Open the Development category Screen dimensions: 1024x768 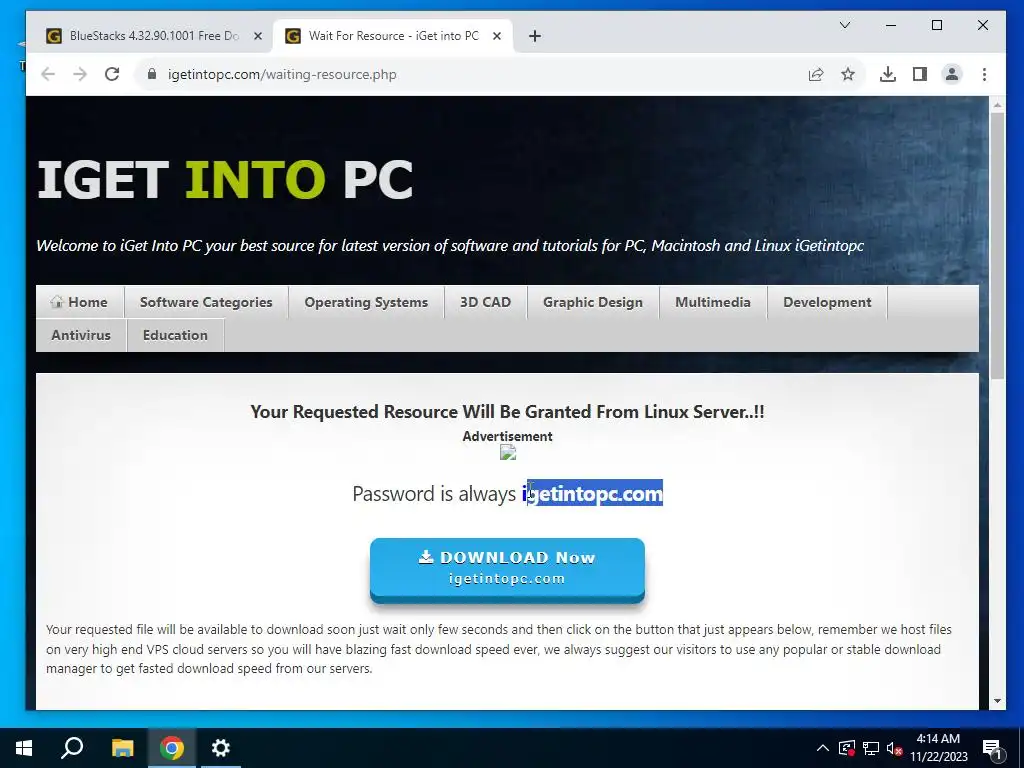827,302
